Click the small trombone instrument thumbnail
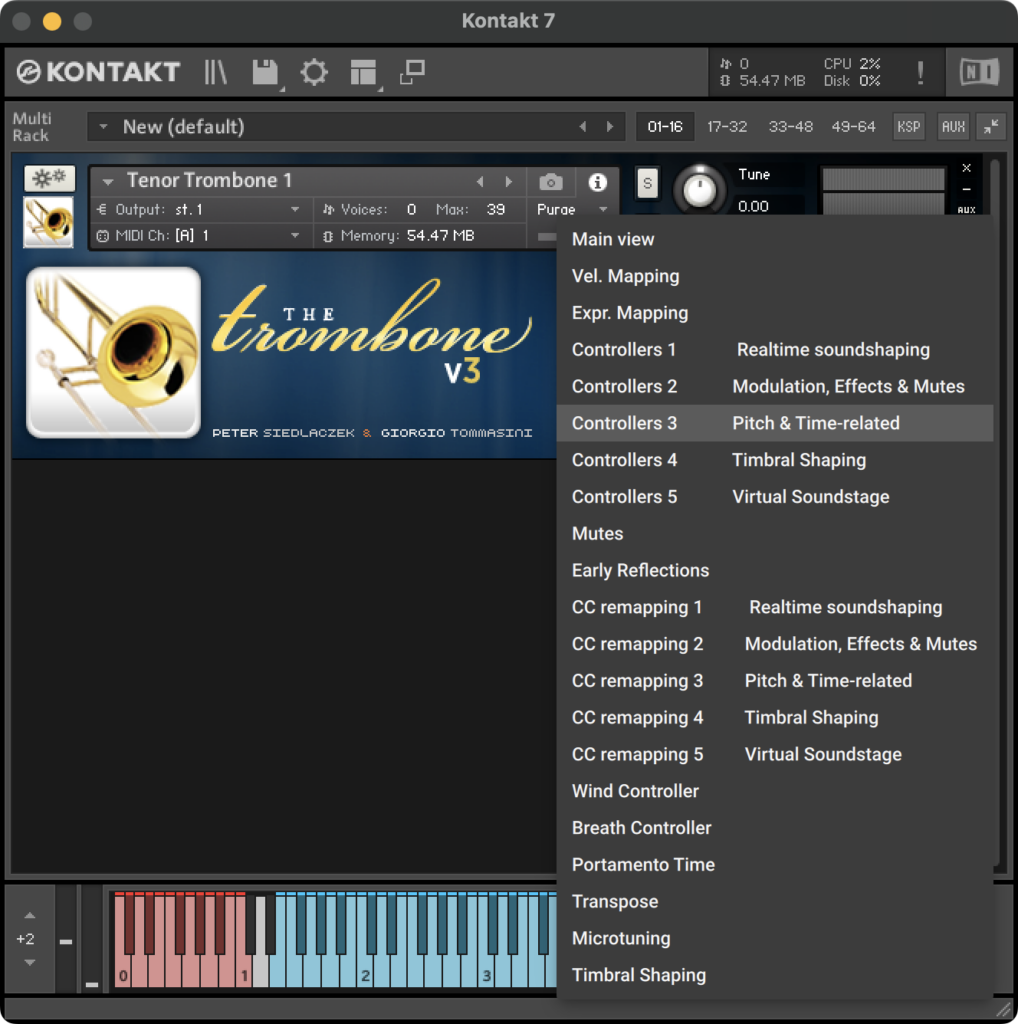The height and width of the screenshot is (1024, 1018). tap(49, 222)
